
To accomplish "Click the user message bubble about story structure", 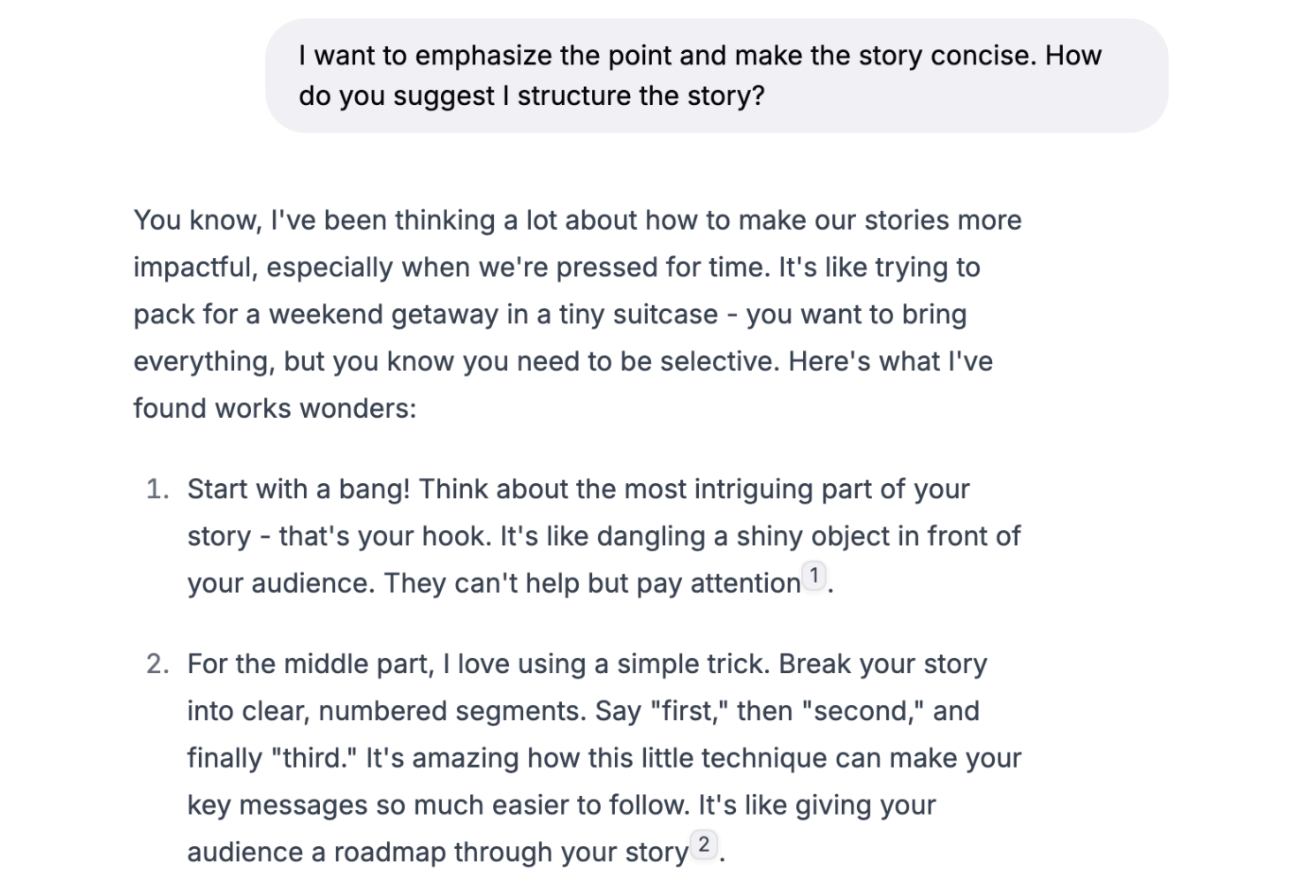I will click(716, 76).
